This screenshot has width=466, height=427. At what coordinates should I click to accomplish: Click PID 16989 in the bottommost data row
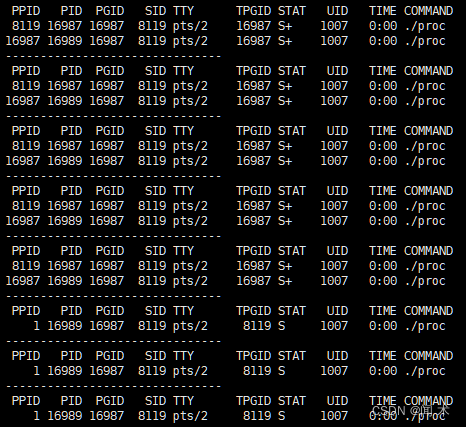(65, 416)
